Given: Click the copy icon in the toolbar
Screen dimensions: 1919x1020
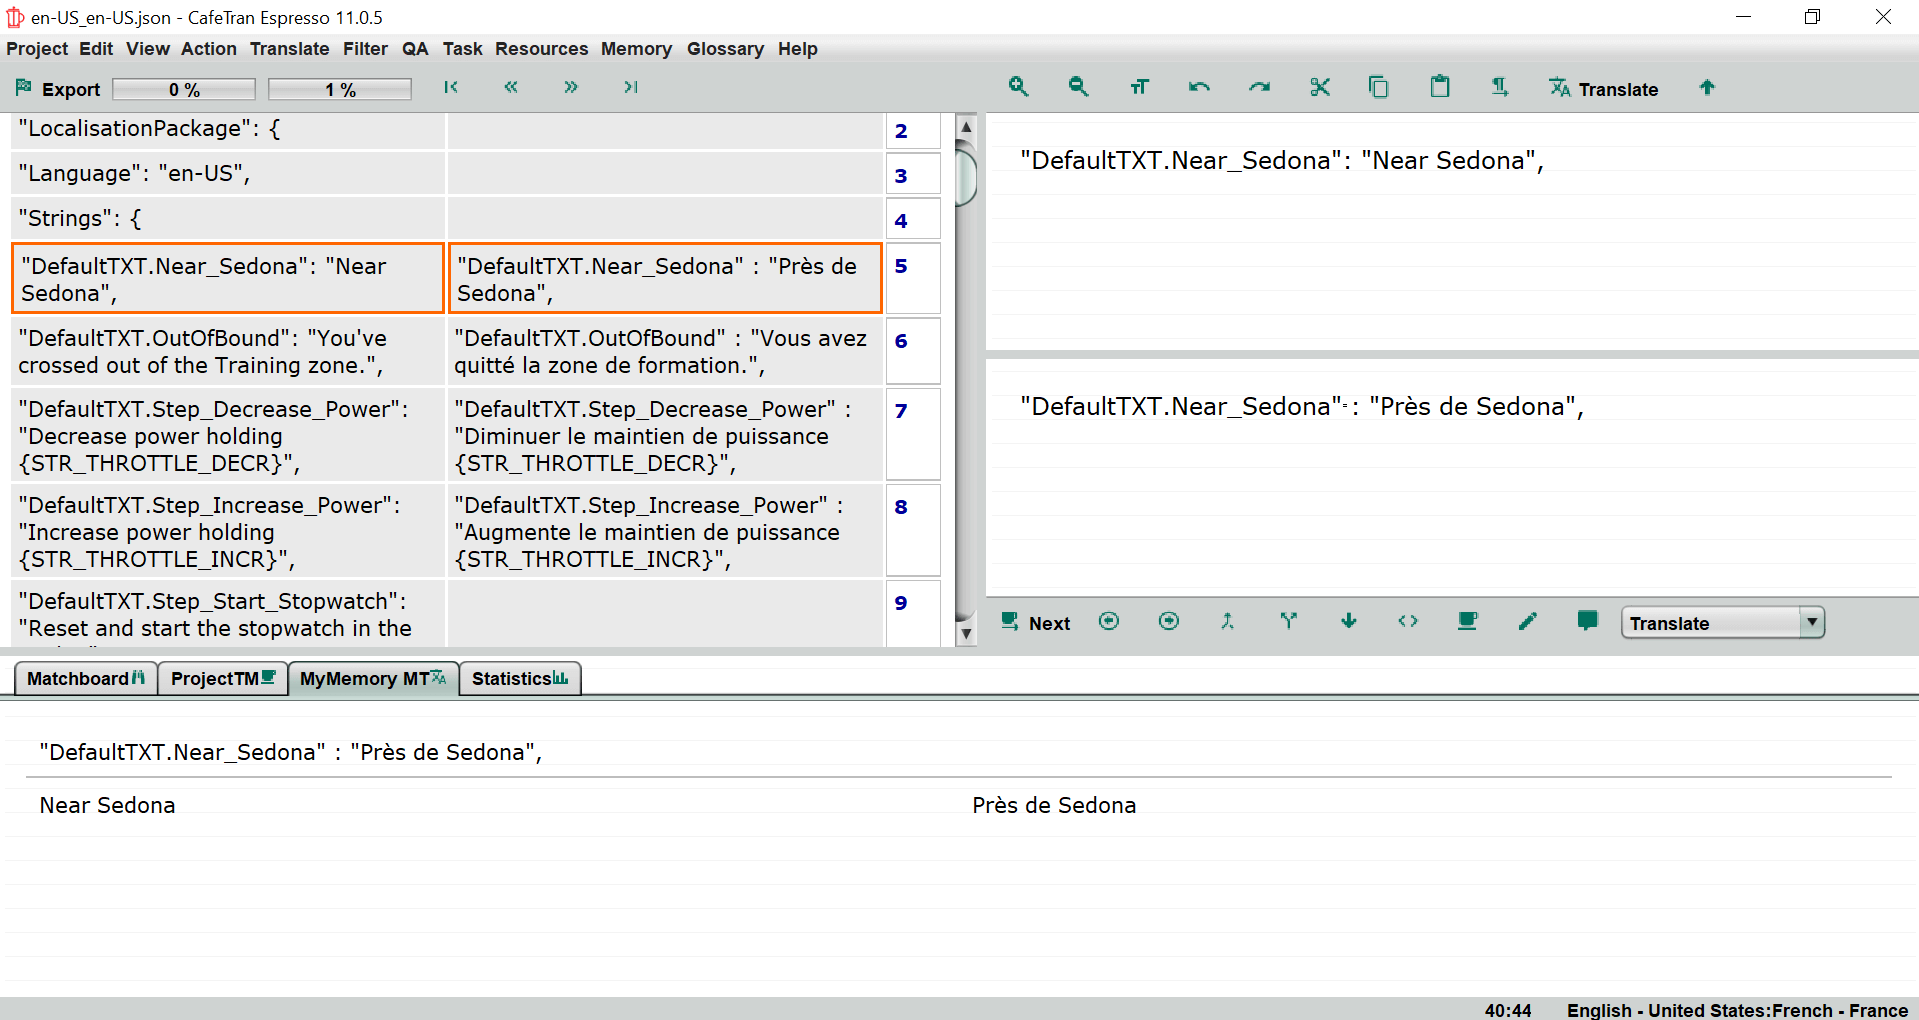Looking at the screenshot, I should coord(1379,87).
